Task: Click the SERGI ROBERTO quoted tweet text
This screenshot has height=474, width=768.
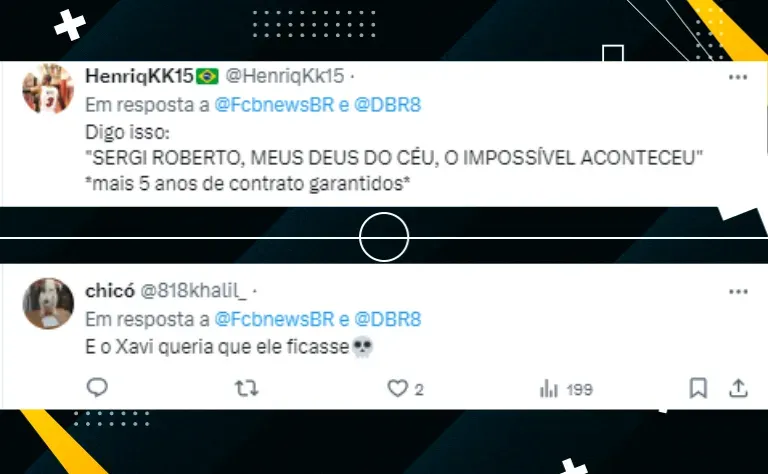Action: click(x=394, y=158)
